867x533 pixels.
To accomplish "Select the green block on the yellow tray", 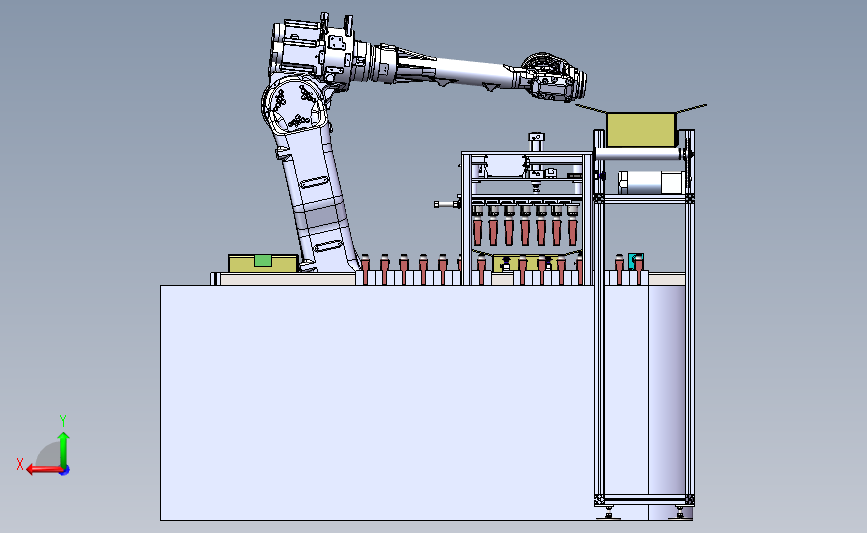I will [263, 260].
